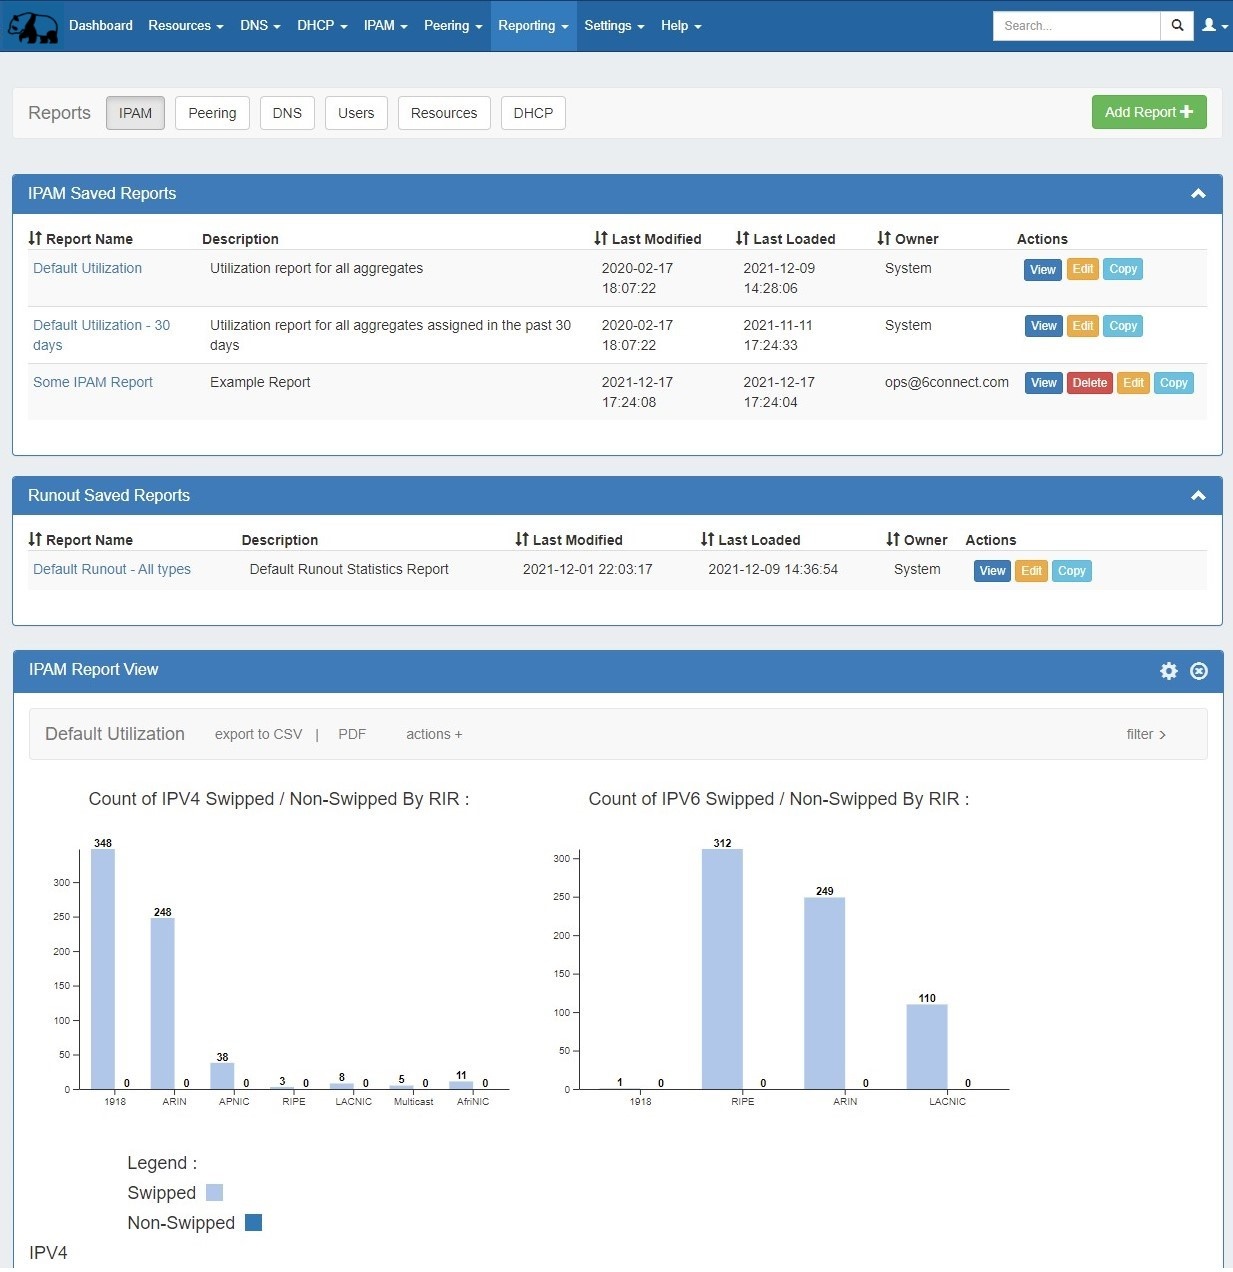Close the IPAM Report View panel
Screen dimensions: 1233x1272
pos(1199,671)
